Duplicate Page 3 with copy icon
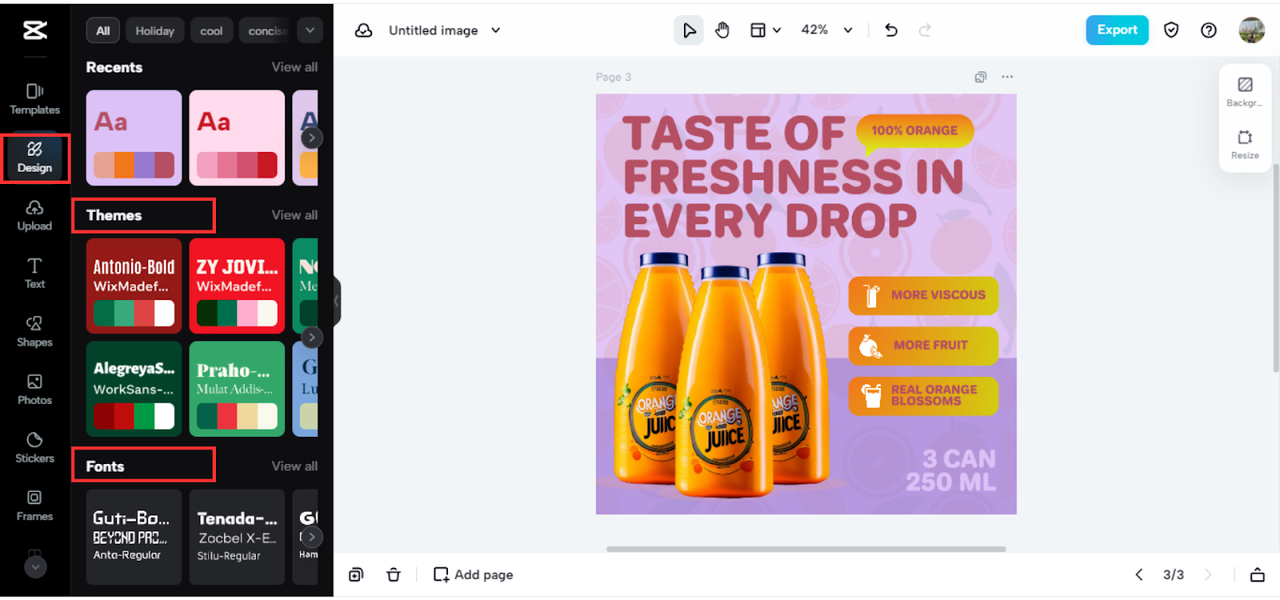The height and width of the screenshot is (600, 1280). click(981, 77)
